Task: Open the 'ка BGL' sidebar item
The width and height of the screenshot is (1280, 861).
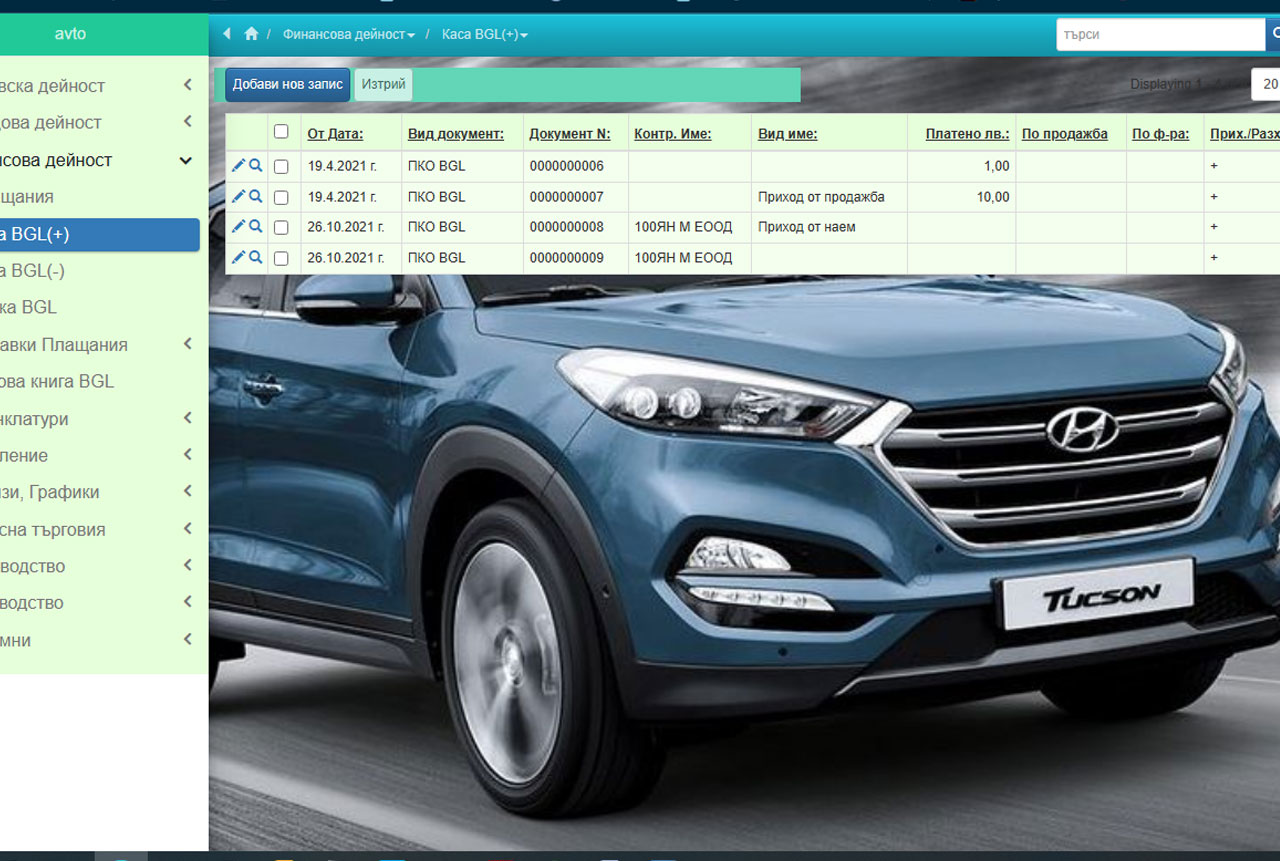Action: 100,307
